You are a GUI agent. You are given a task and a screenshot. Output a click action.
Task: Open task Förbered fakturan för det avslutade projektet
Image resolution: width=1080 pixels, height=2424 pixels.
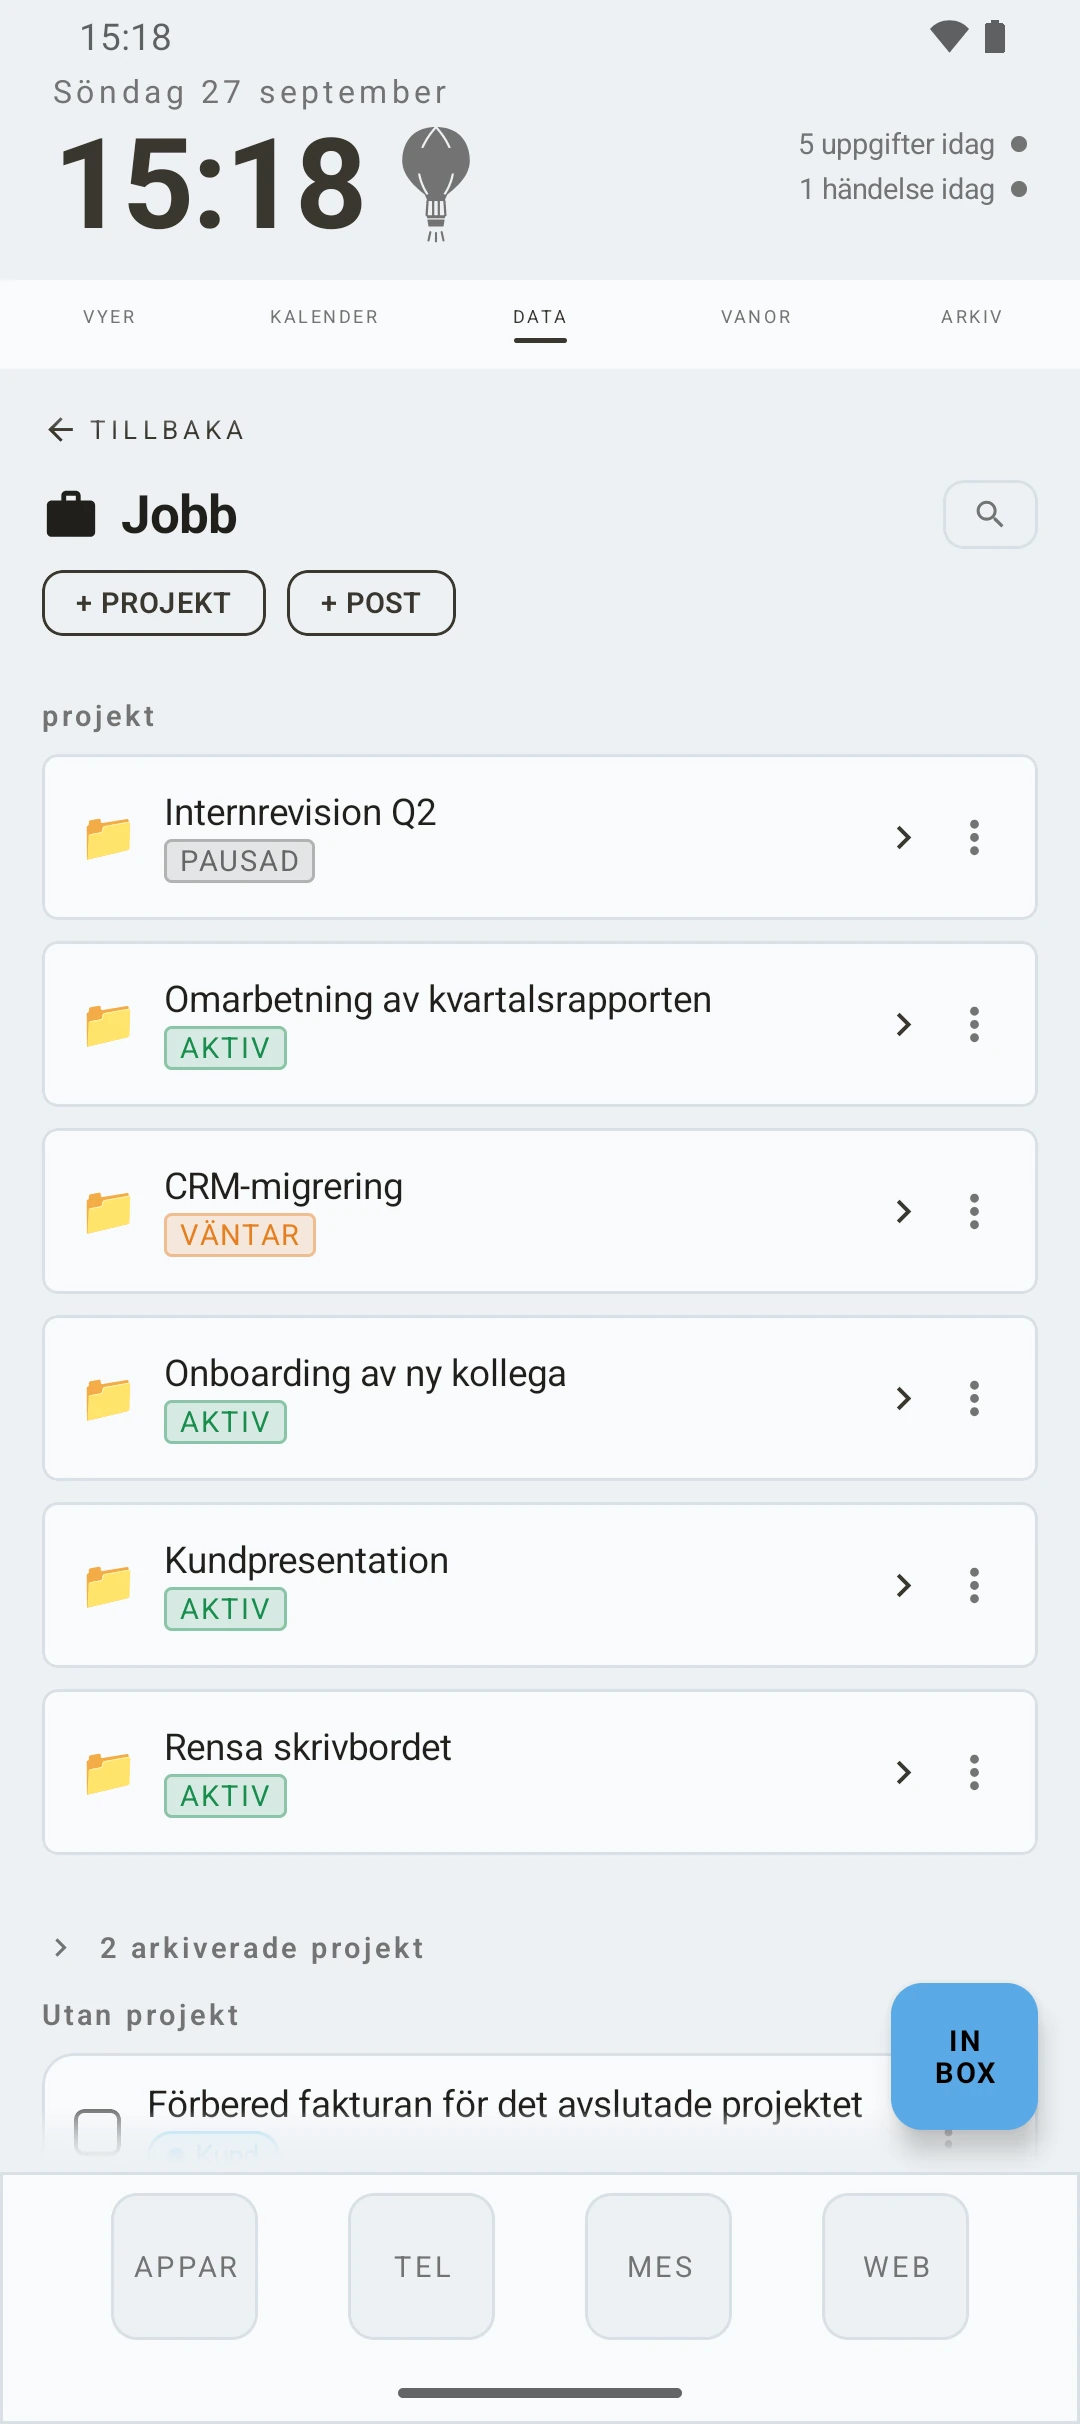[x=504, y=2104]
